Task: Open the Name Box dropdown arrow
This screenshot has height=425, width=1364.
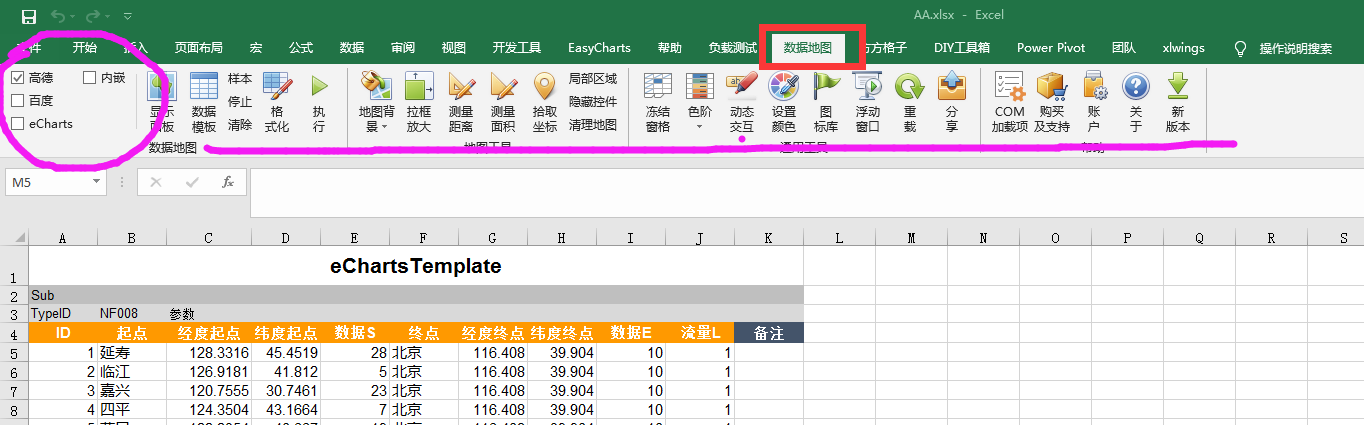Action: coord(97,182)
